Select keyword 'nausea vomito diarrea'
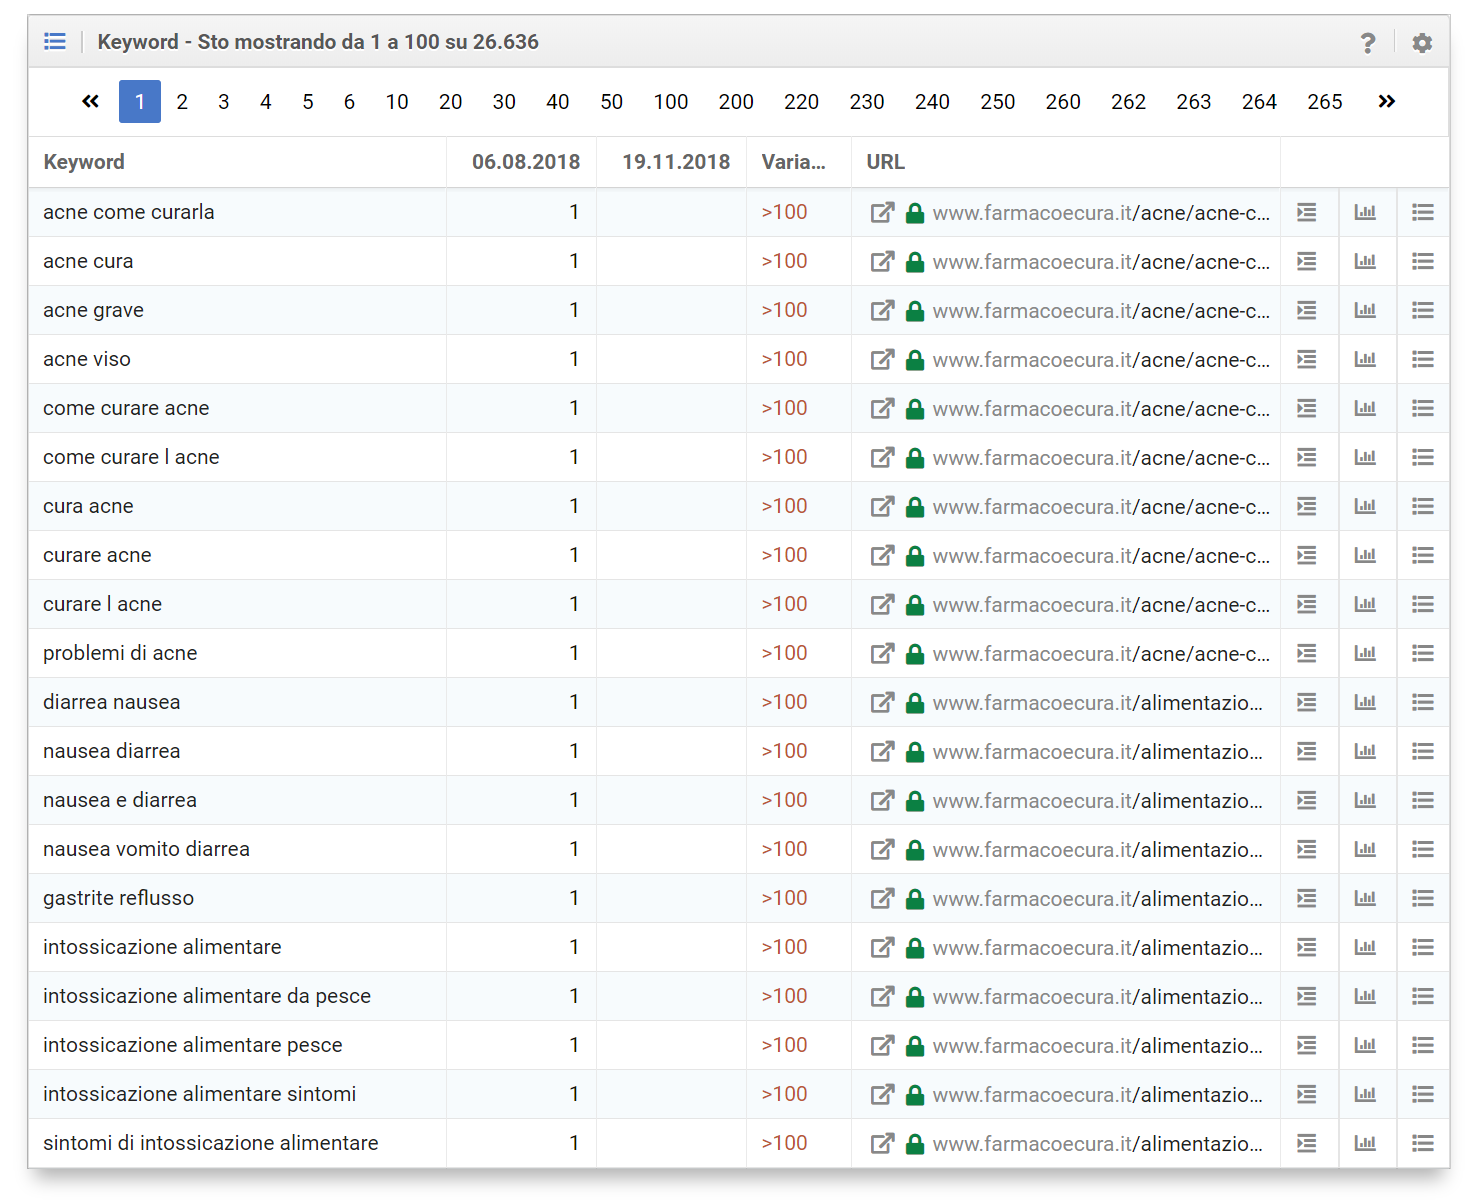The width and height of the screenshot is (1476, 1200). (x=146, y=849)
